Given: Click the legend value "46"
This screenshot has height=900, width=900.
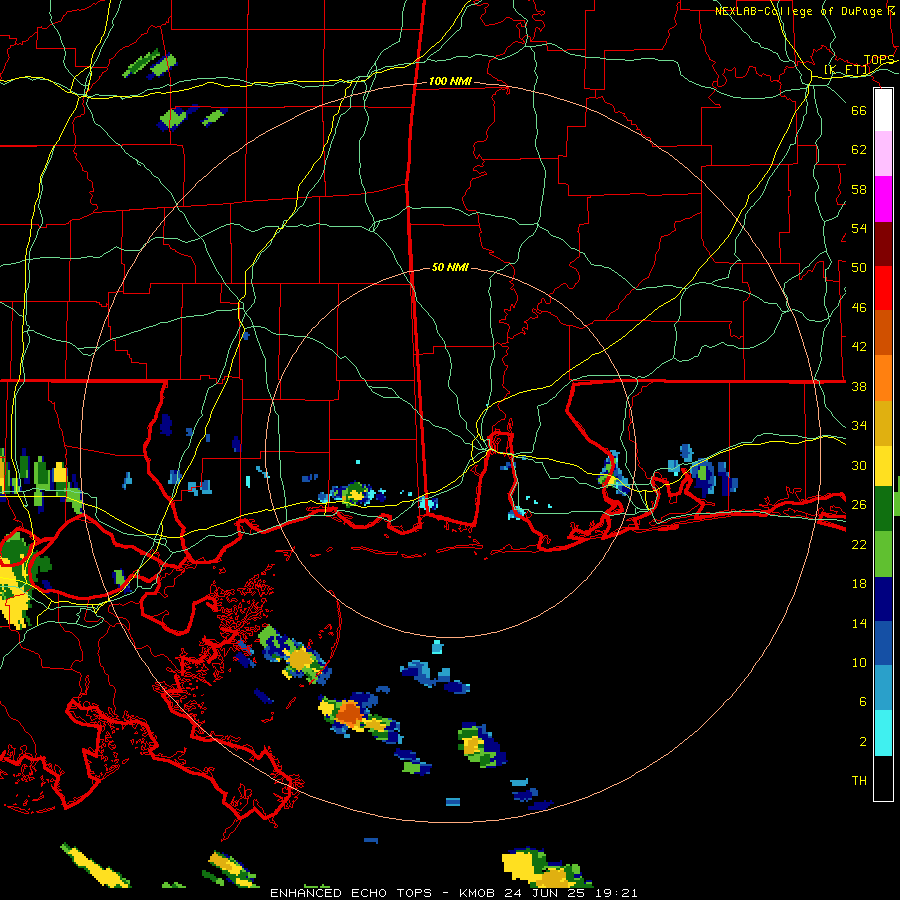Looking at the screenshot, I should click(859, 307).
